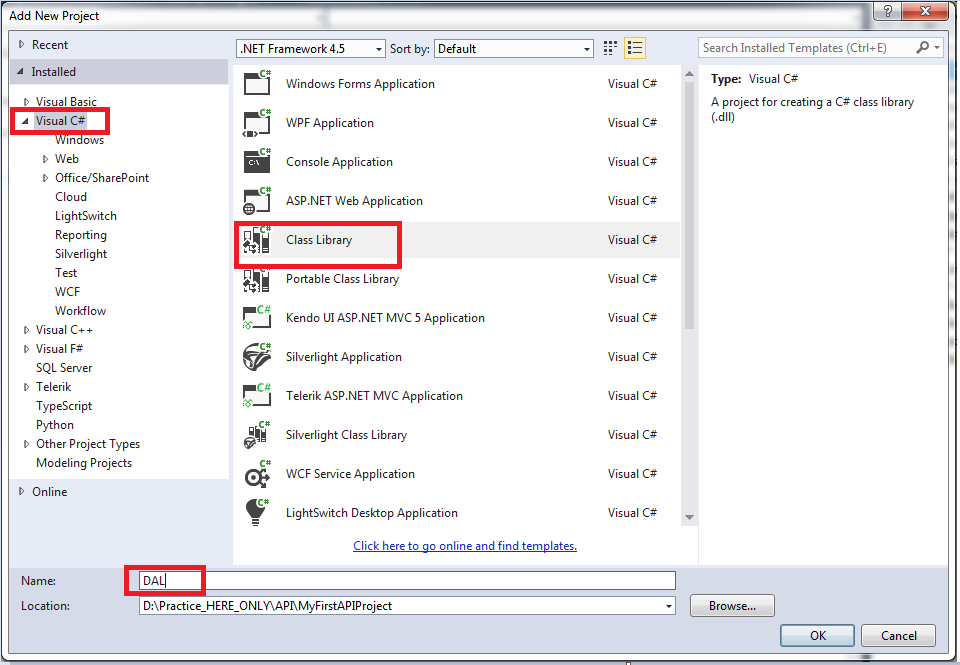Image resolution: width=960 pixels, height=665 pixels.
Task: Select the Console Application template icon
Action: pos(257,162)
